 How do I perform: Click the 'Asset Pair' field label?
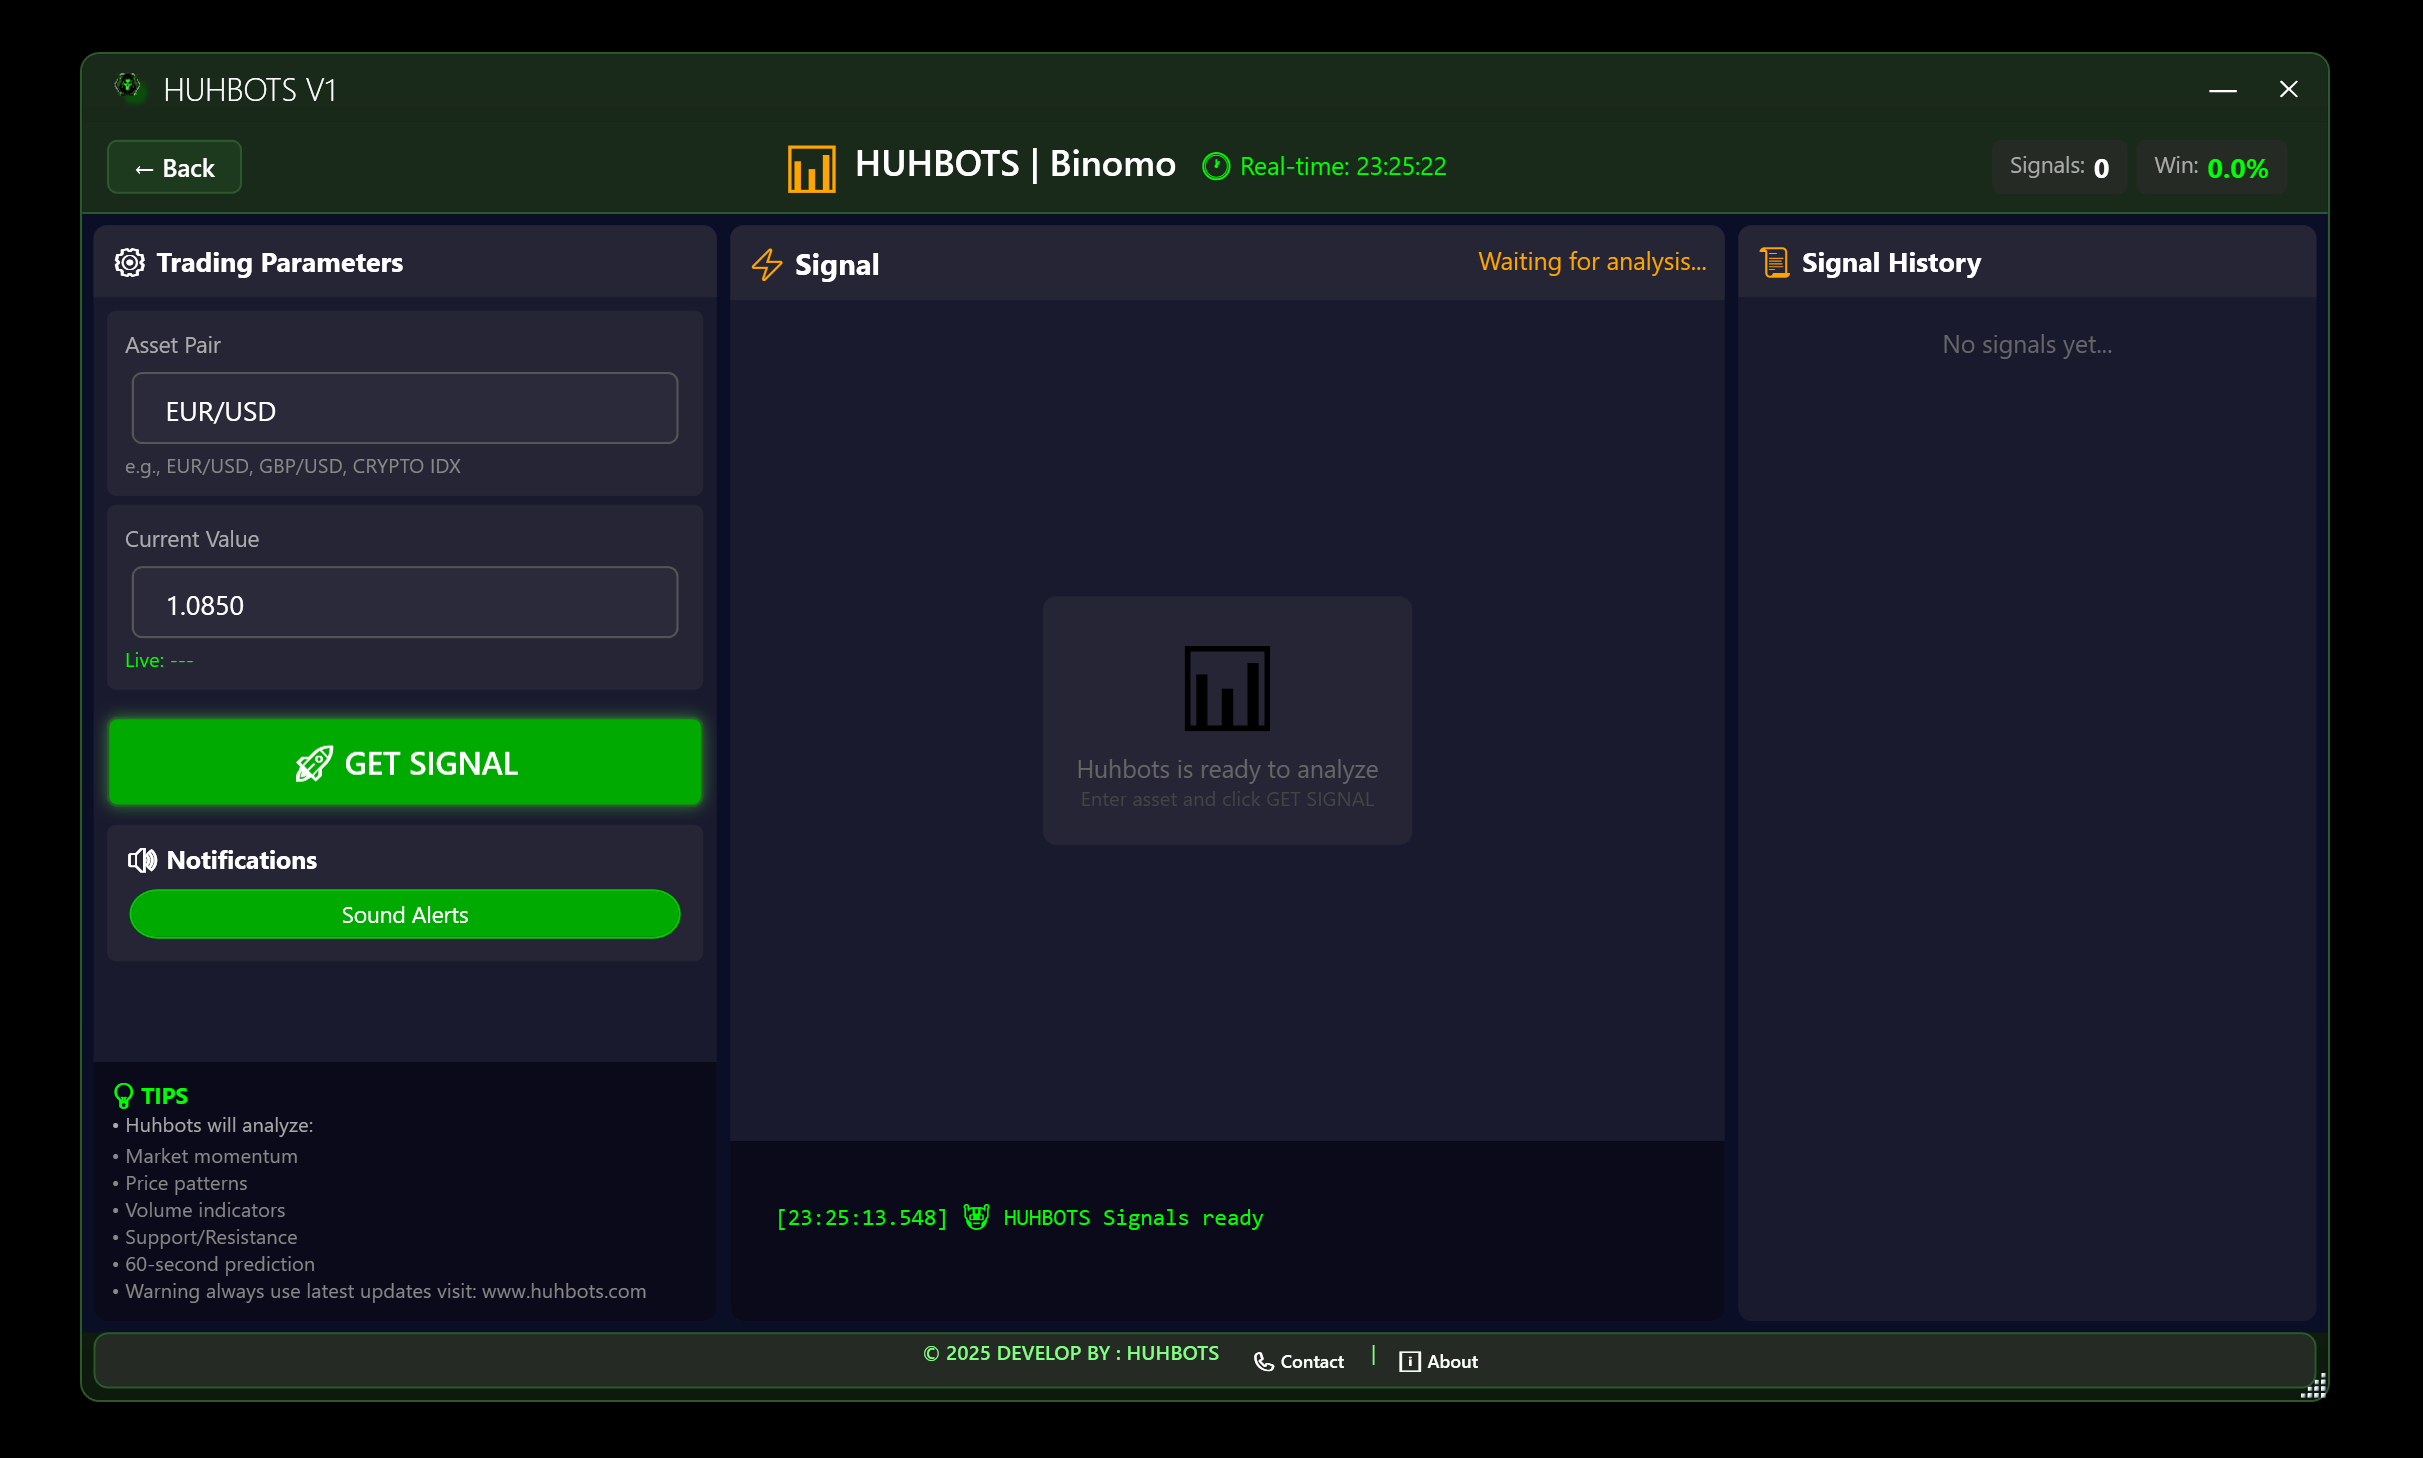pyautogui.click(x=173, y=346)
